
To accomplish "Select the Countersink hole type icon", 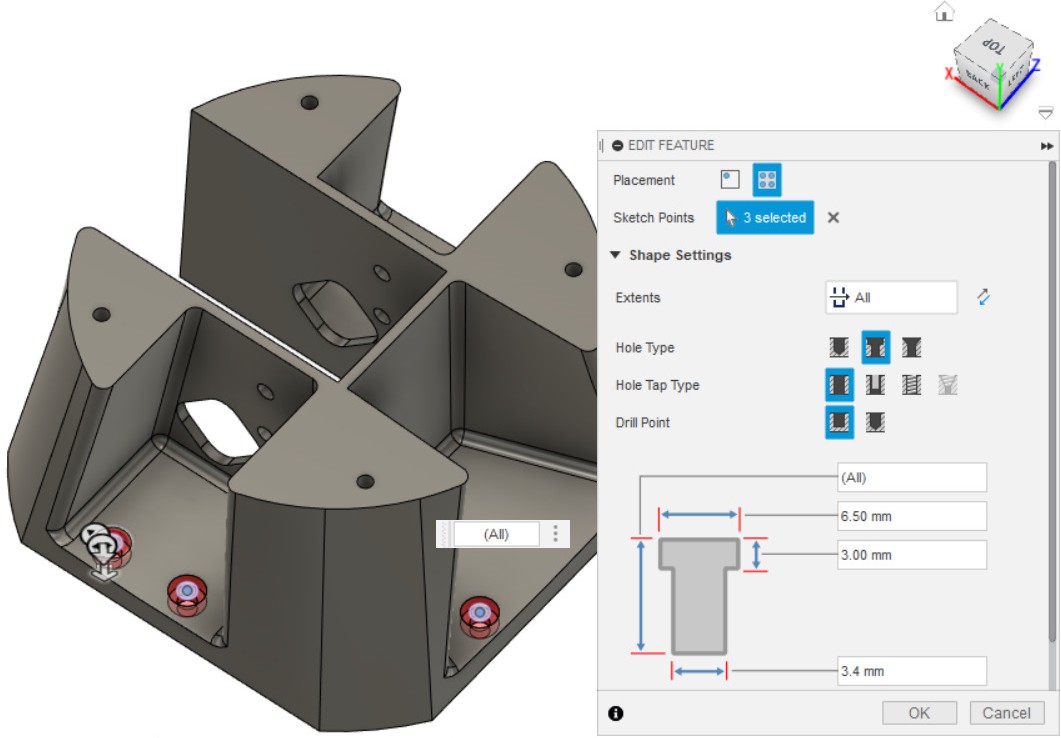I will [x=911, y=348].
